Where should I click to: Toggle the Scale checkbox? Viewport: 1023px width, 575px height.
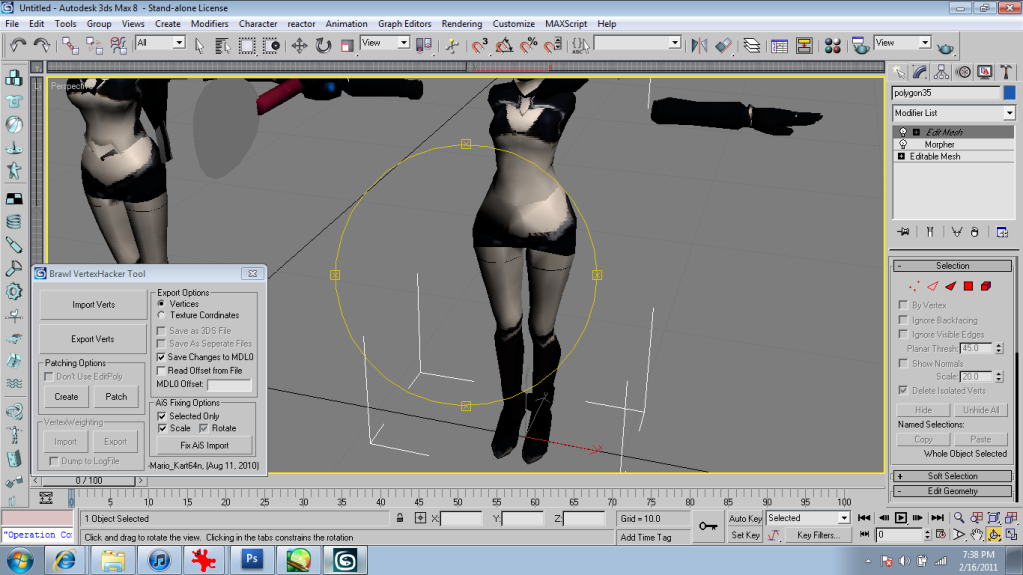(x=162, y=428)
